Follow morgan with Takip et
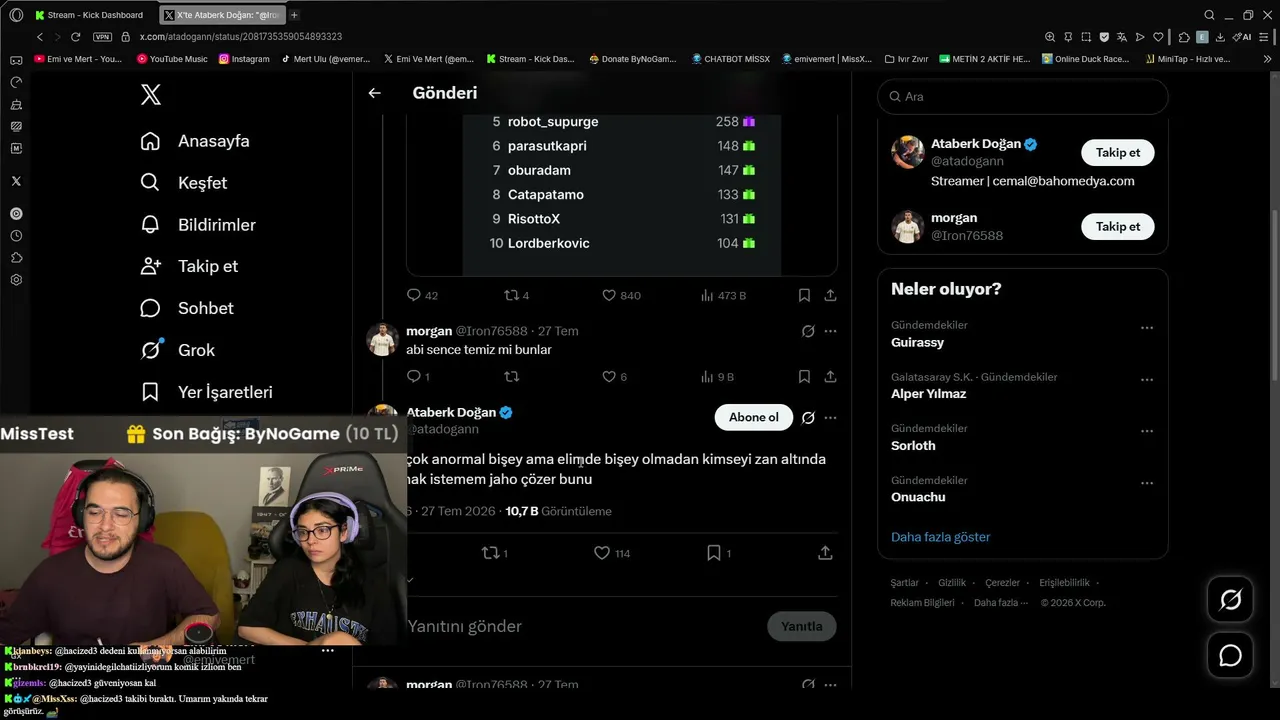The width and height of the screenshot is (1280, 720). 1118,227
